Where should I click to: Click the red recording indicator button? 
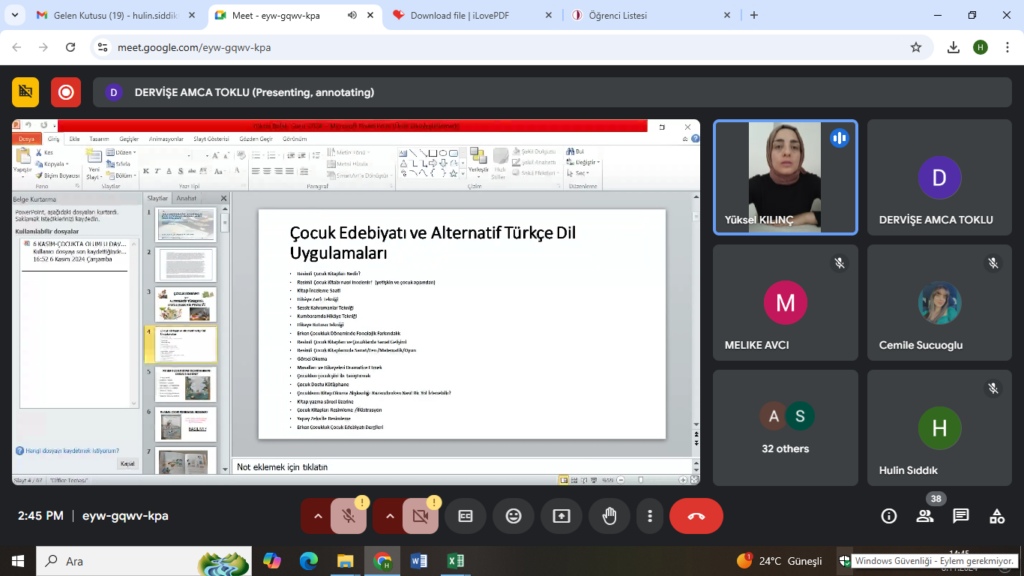click(66, 92)
